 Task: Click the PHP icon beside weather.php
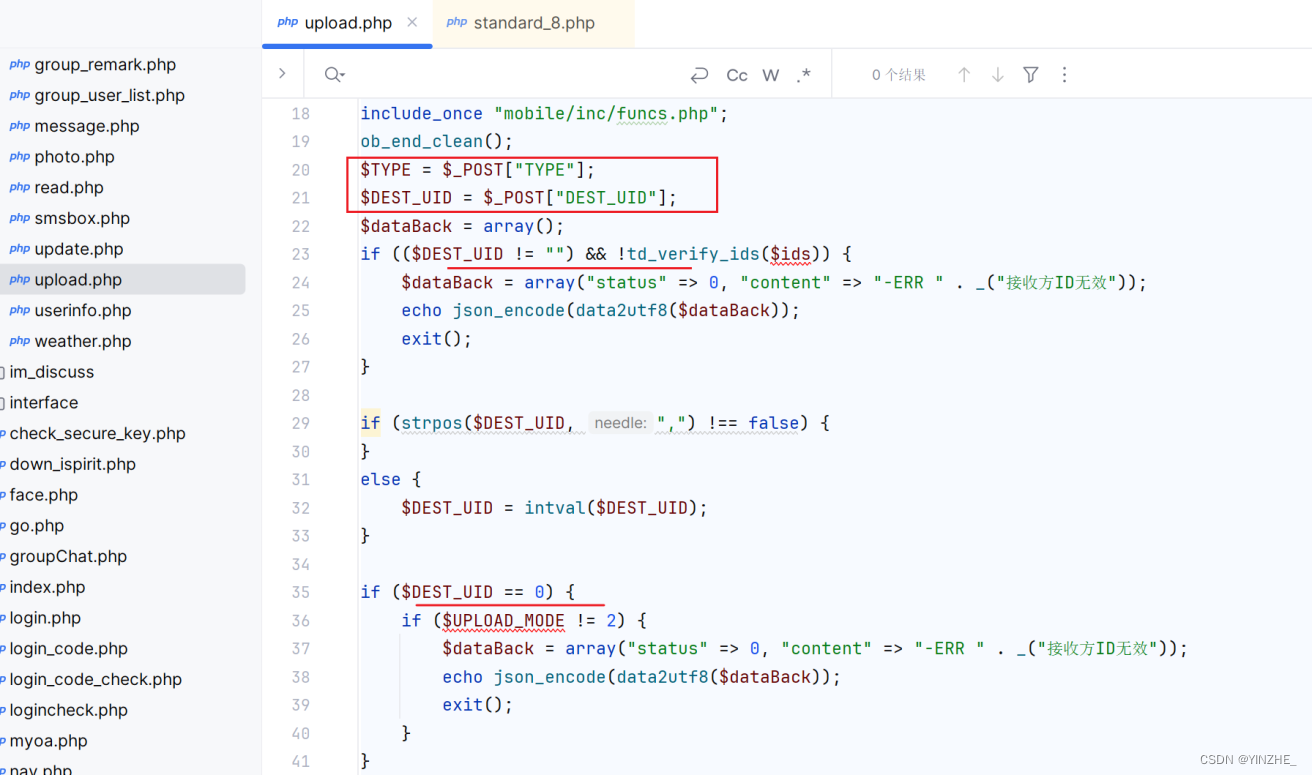click(x=20, y=342)
